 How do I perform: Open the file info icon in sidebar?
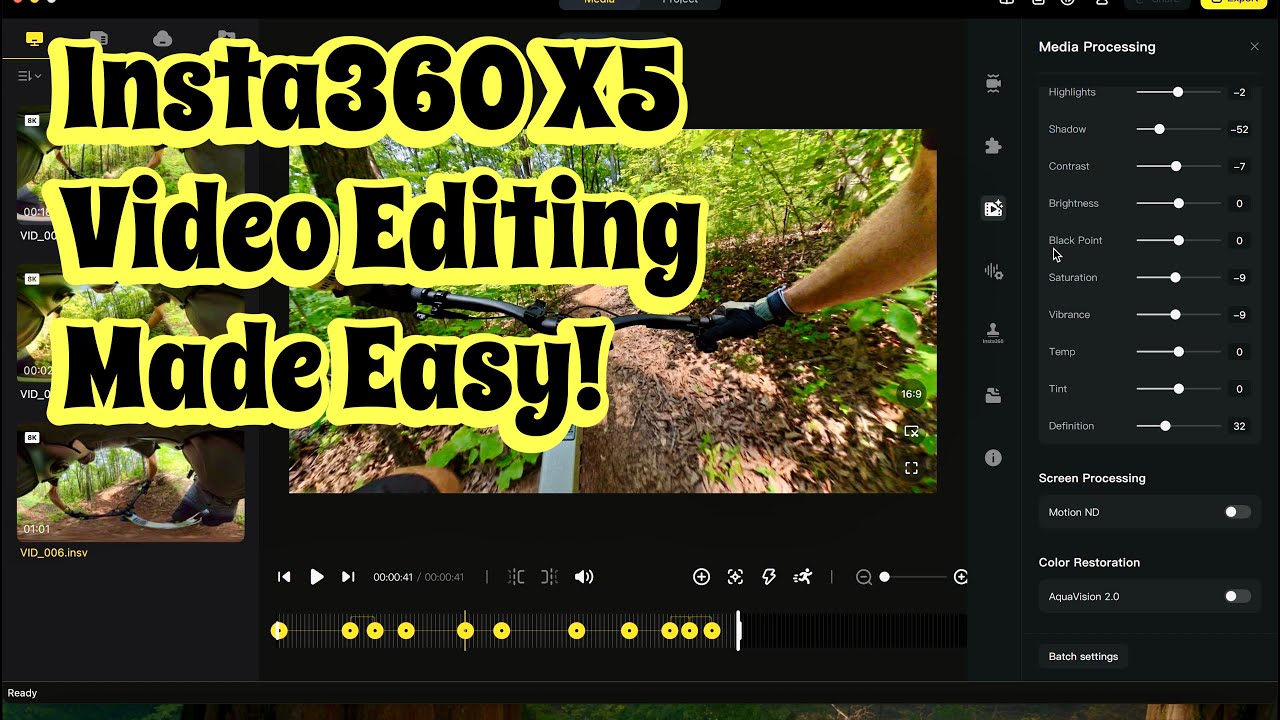[993, 458]
